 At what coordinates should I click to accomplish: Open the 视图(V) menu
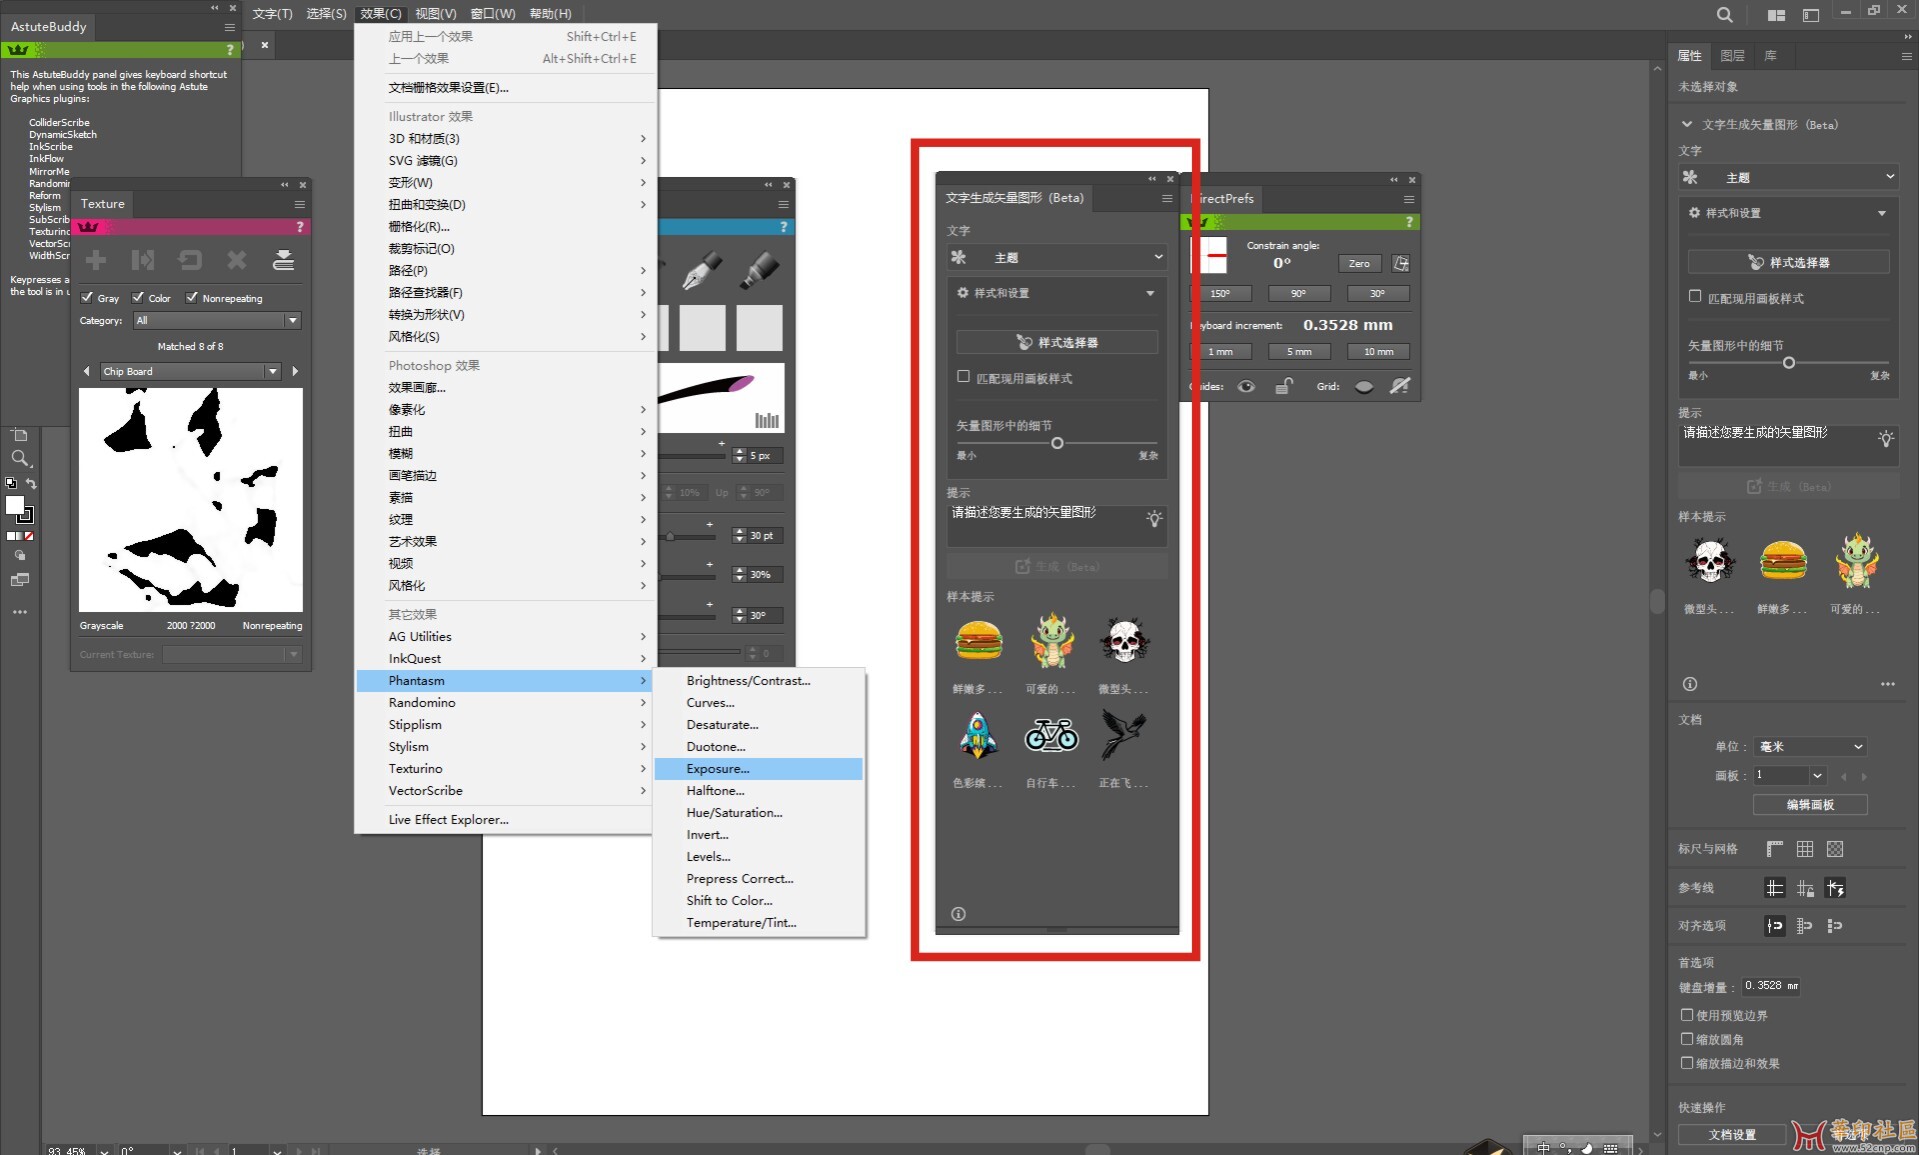435,13
